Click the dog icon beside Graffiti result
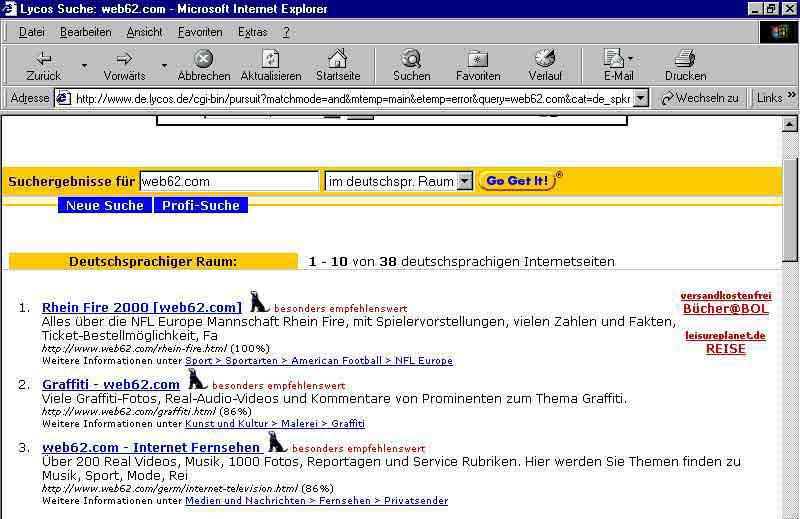 tap(196, 379)
